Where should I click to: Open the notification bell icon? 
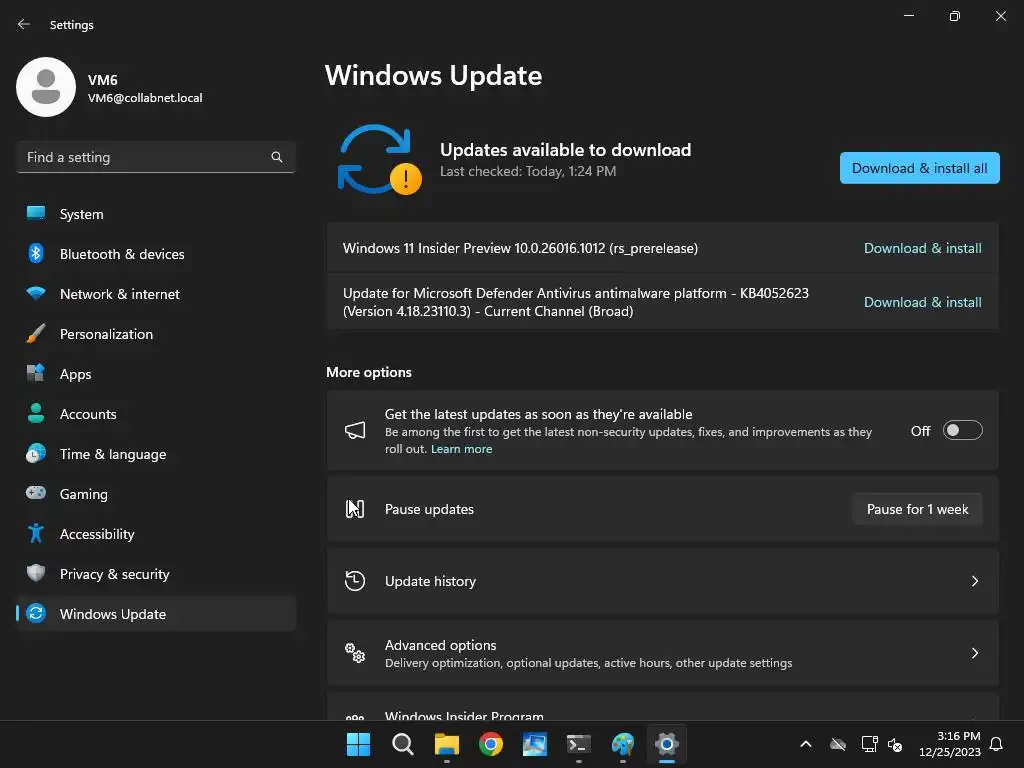[996, 744]
